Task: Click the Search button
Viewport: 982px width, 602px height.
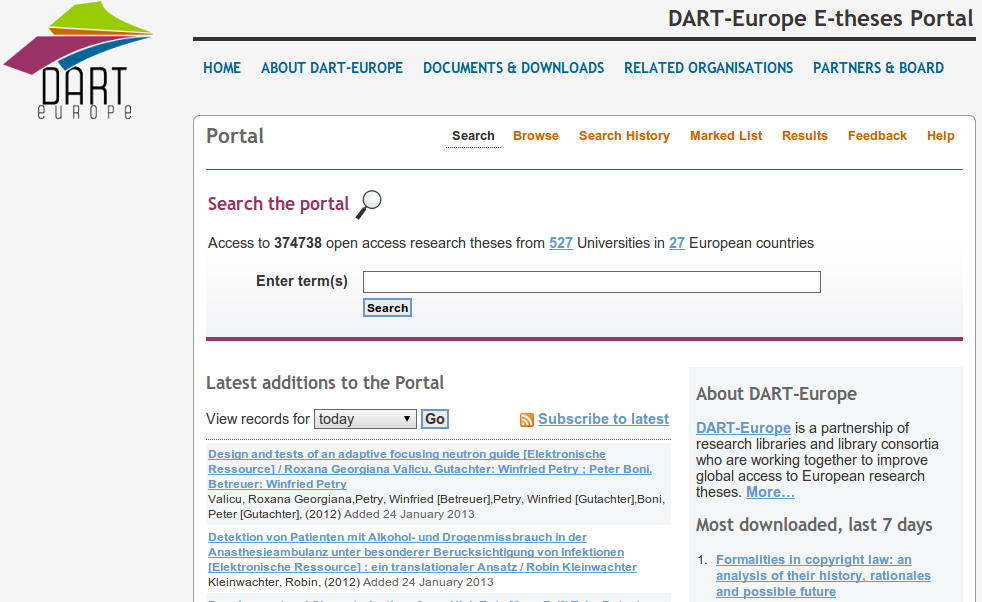Action: (387, 308)
